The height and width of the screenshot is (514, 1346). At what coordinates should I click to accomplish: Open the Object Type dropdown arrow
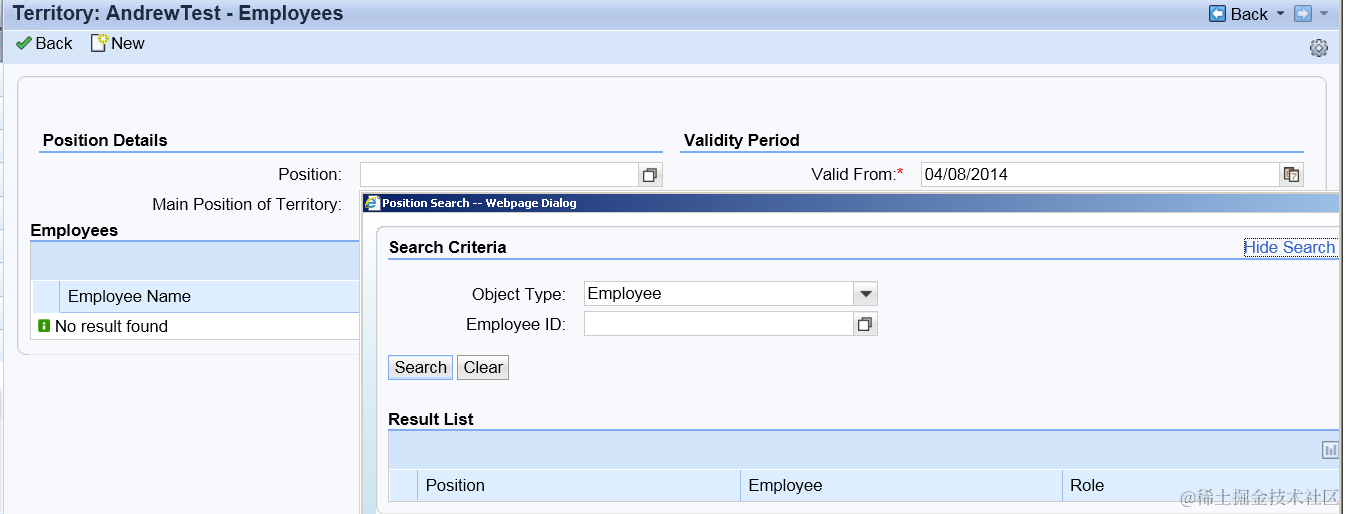865,294
